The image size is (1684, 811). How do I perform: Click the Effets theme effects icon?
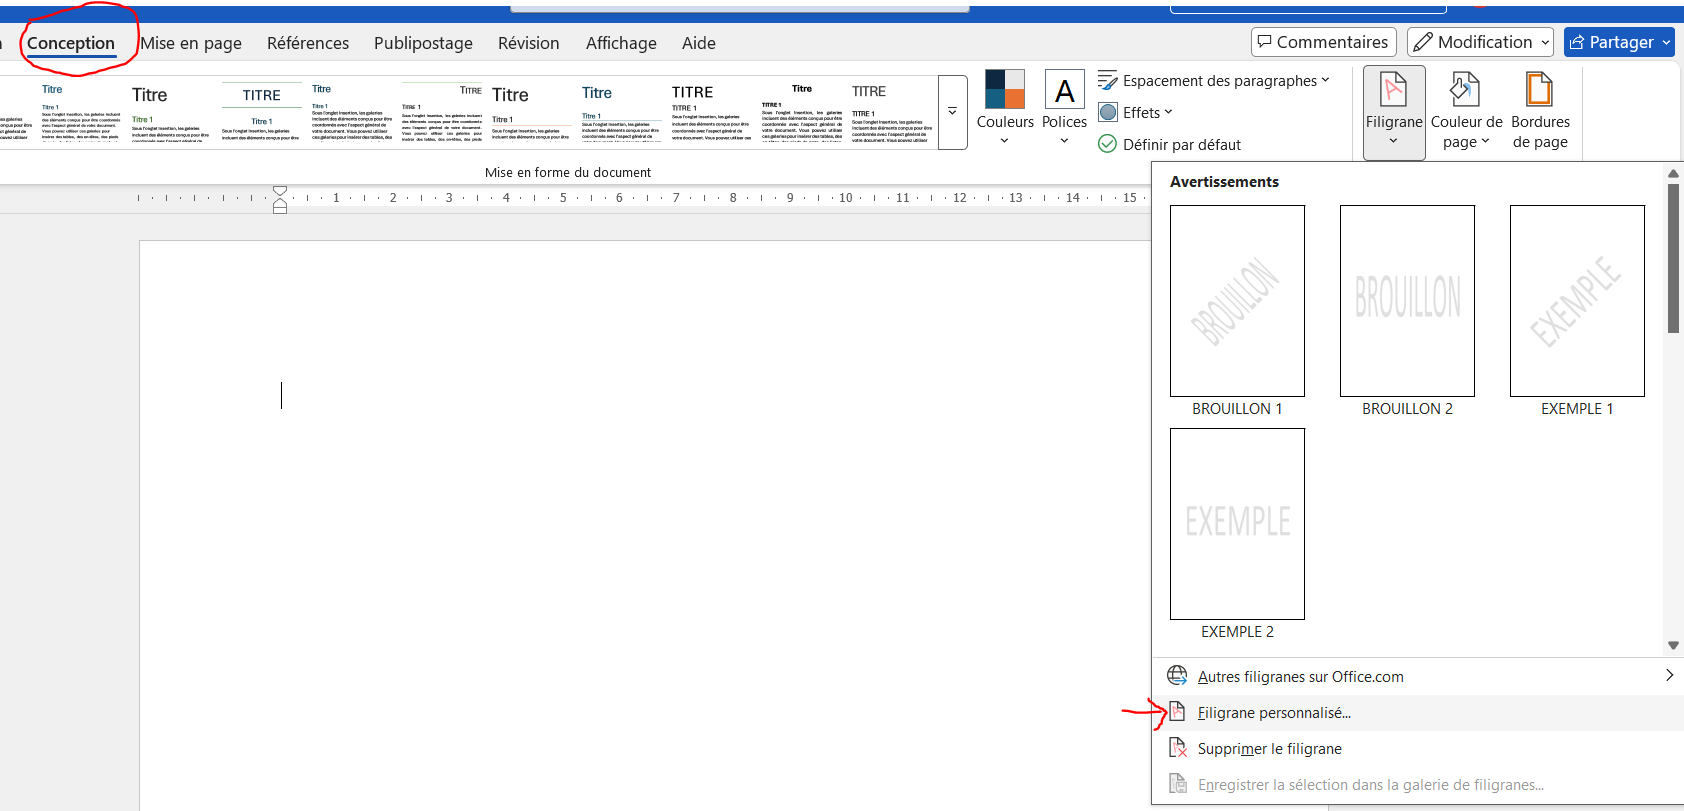pos(1108,113)
